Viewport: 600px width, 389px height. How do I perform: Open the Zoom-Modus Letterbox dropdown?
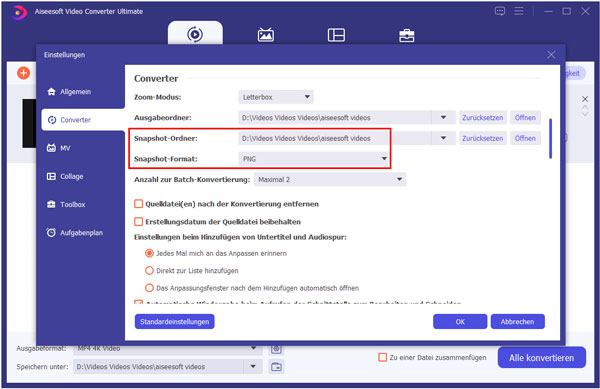[276, 97]
